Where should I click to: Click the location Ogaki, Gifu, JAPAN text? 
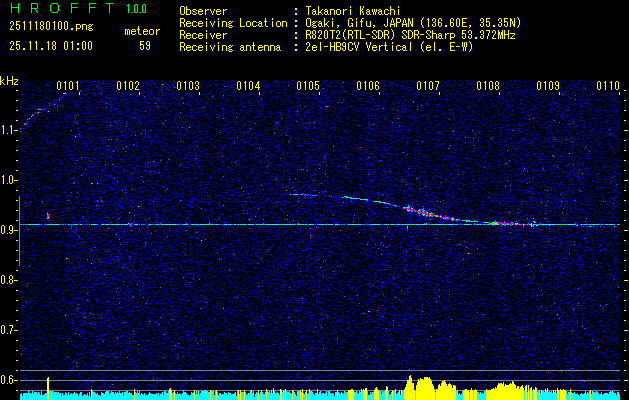[412, 23]
